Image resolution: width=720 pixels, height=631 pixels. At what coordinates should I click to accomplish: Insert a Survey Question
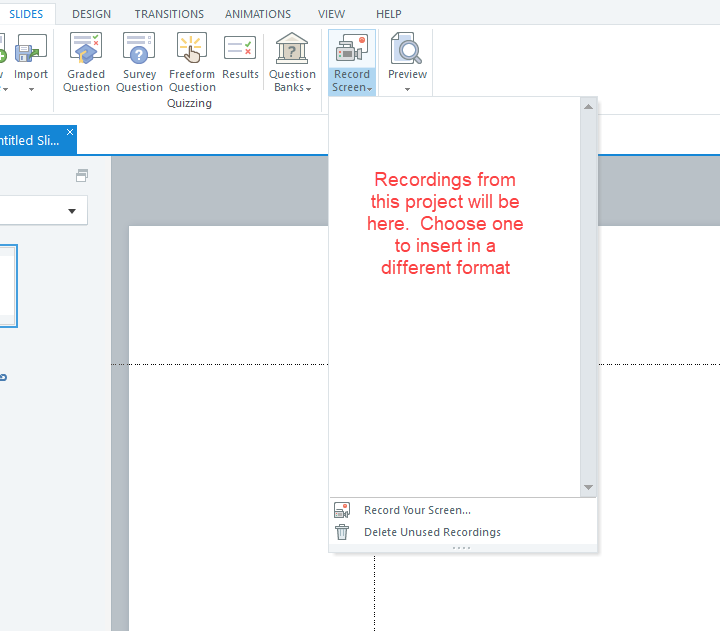point(139,48)
